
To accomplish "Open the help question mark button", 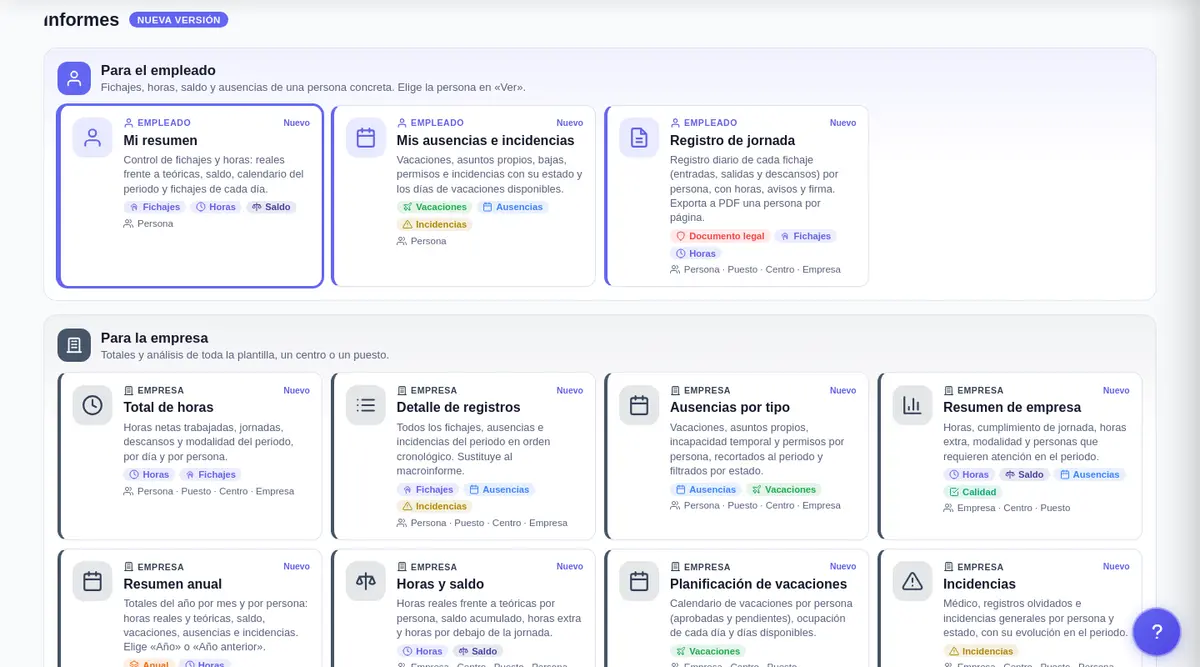I will (1157, 632).
